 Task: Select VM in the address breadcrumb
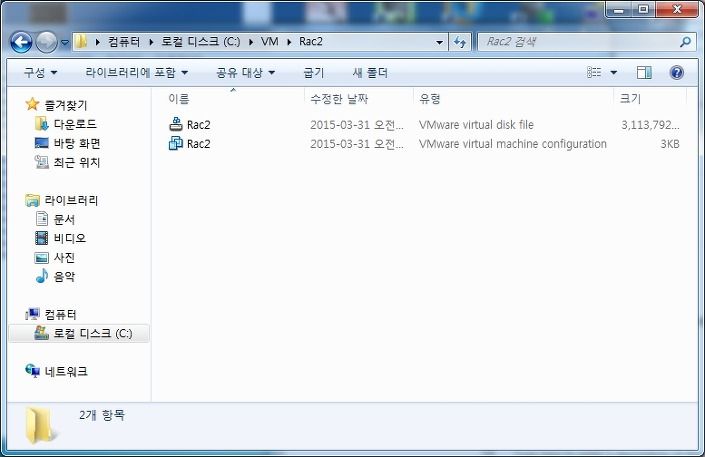[269, 42]
